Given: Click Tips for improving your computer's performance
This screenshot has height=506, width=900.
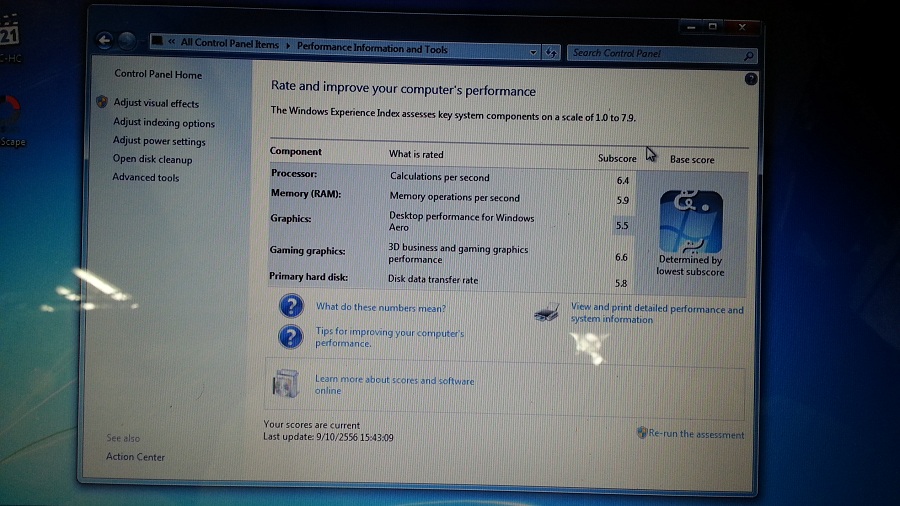Looking at the screenshot, I should click(x=390, y=338).
